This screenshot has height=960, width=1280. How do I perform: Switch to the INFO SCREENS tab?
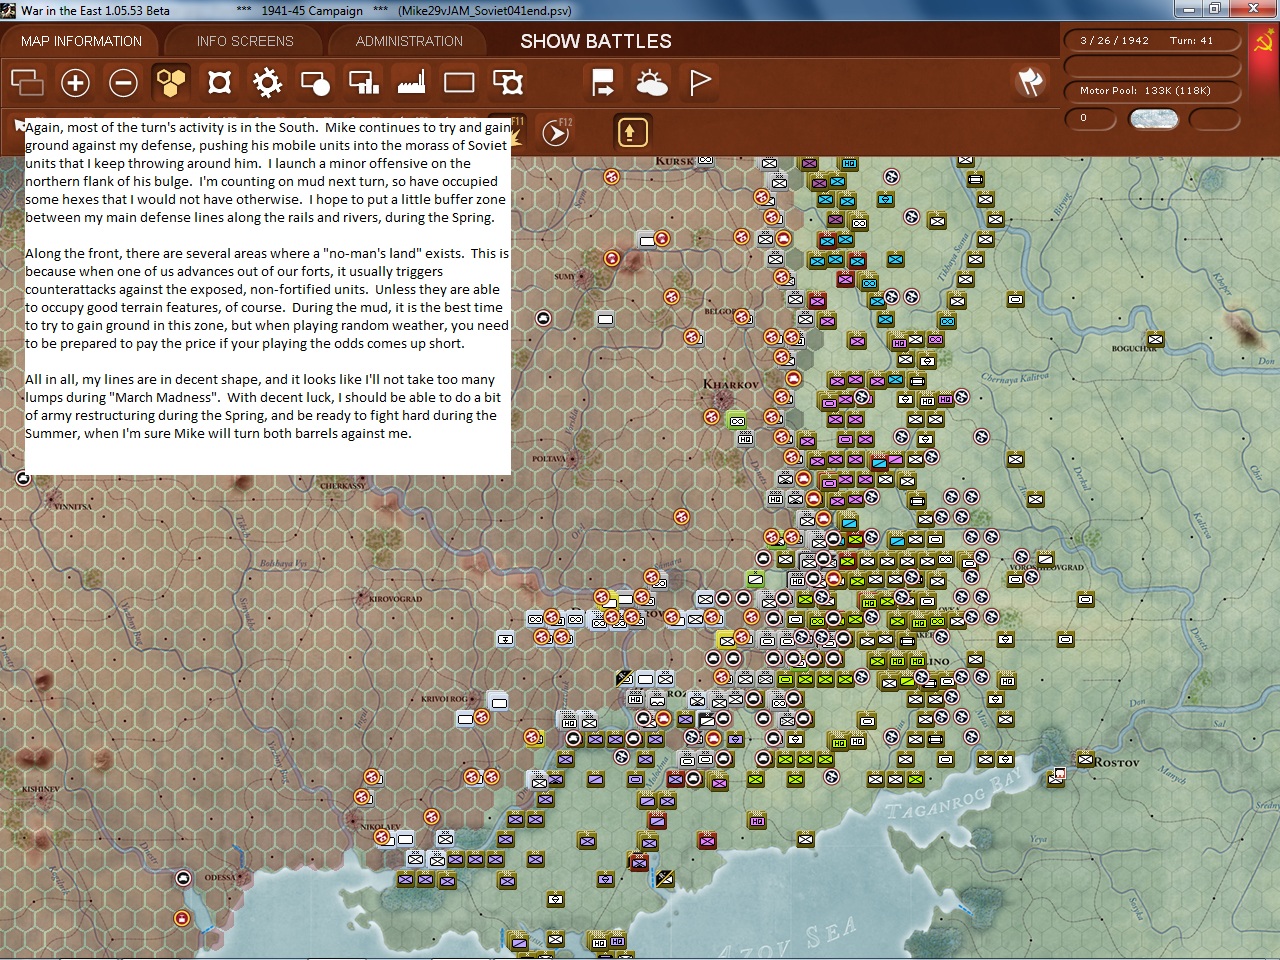245,41
